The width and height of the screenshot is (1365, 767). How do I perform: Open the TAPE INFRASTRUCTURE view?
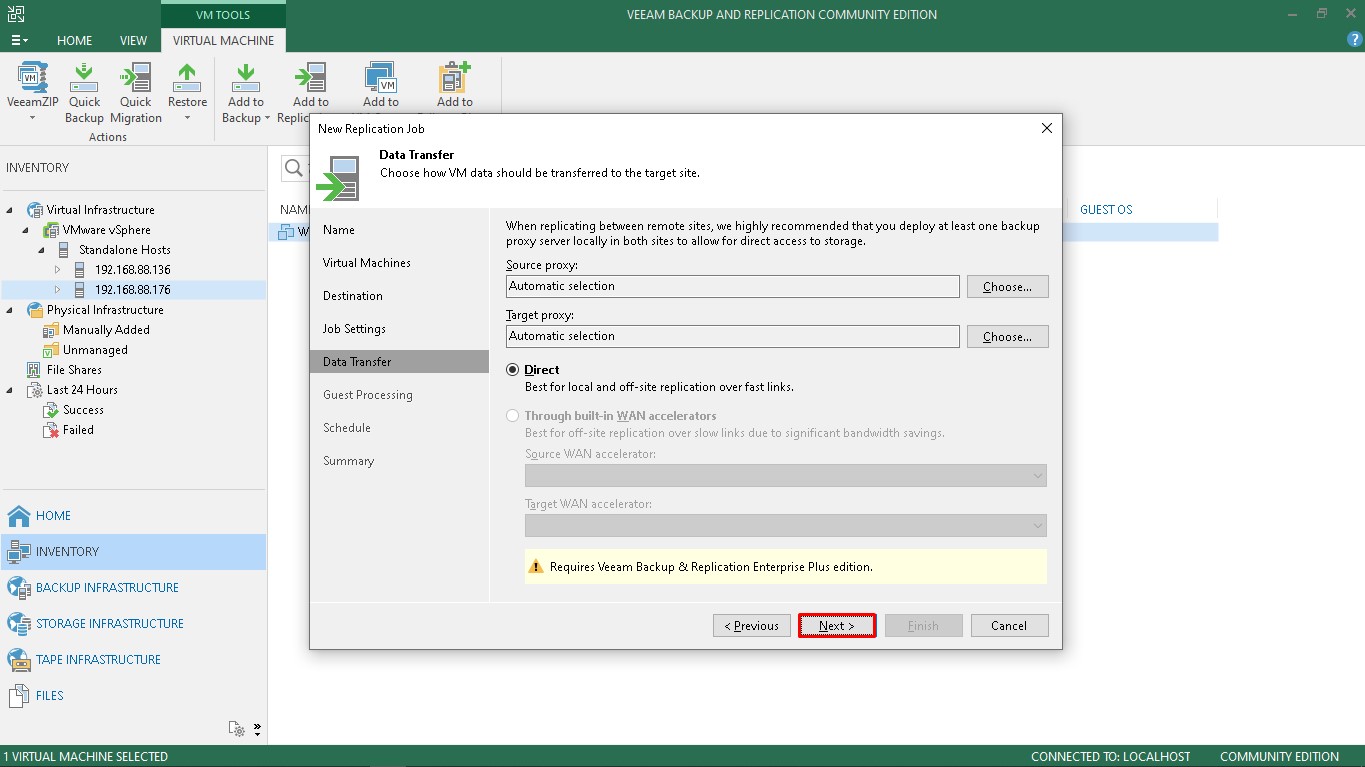tap(133, 660)
